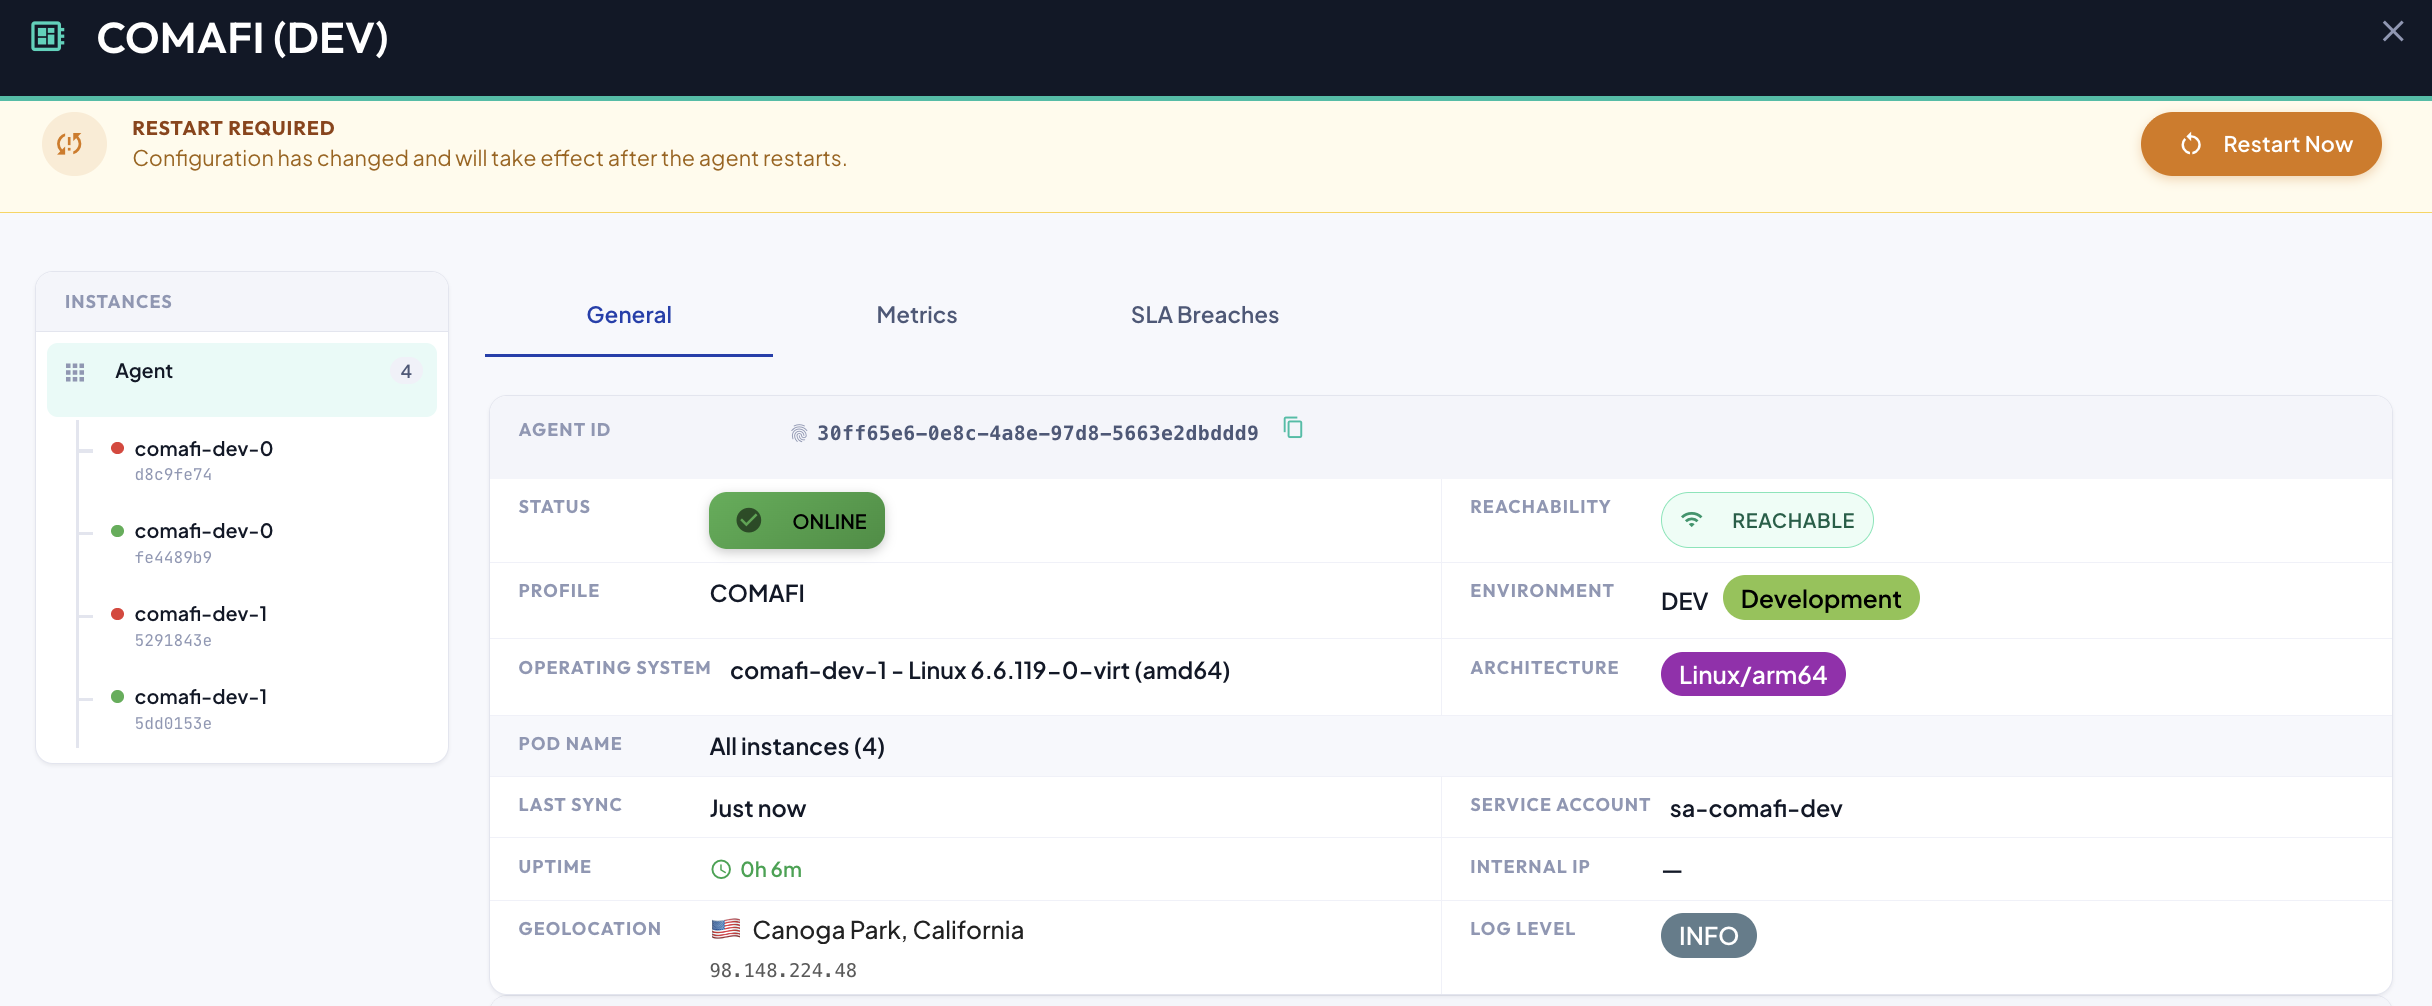This screenshot has width=2432, height=1006.
Task: Select instance comafi-dev-0 fe4489b9
Action: click(242, 544)
